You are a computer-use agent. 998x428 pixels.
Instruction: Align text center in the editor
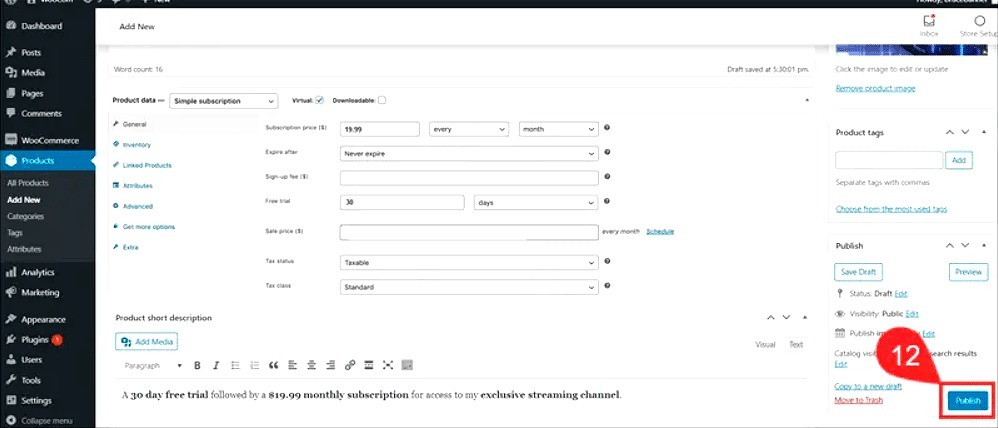point(311,366)
